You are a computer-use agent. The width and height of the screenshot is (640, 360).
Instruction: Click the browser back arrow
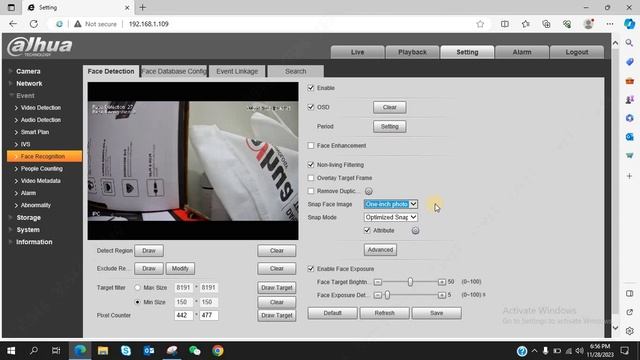click(x=13, y=24)
